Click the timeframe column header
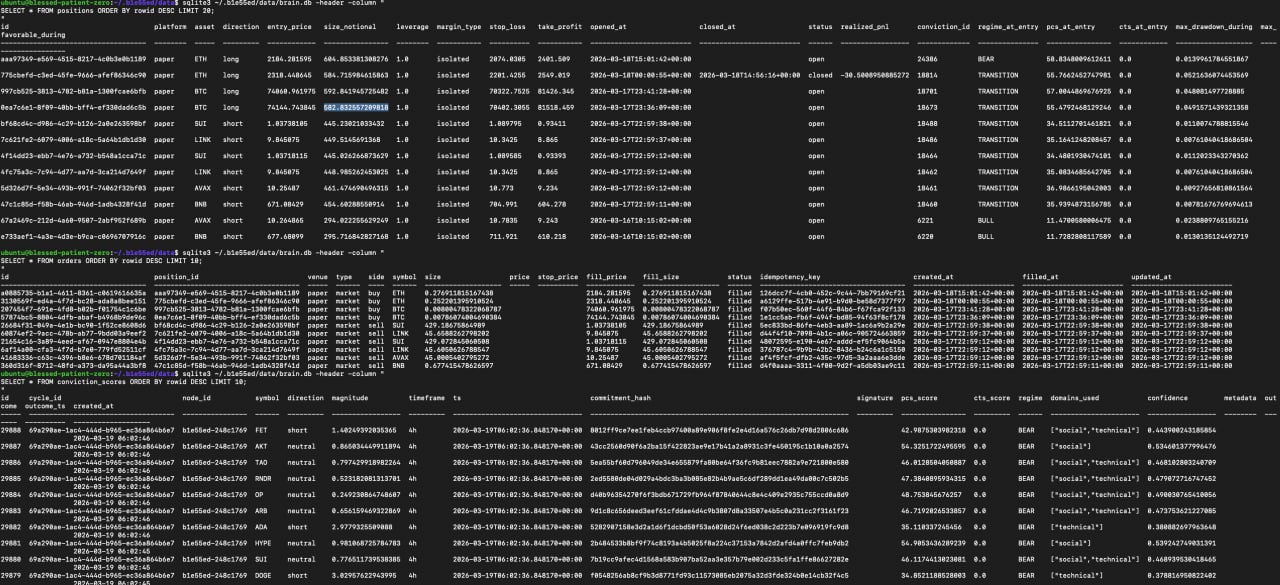The height and width of the screenshot is (585, 1280). coord(428,396)
